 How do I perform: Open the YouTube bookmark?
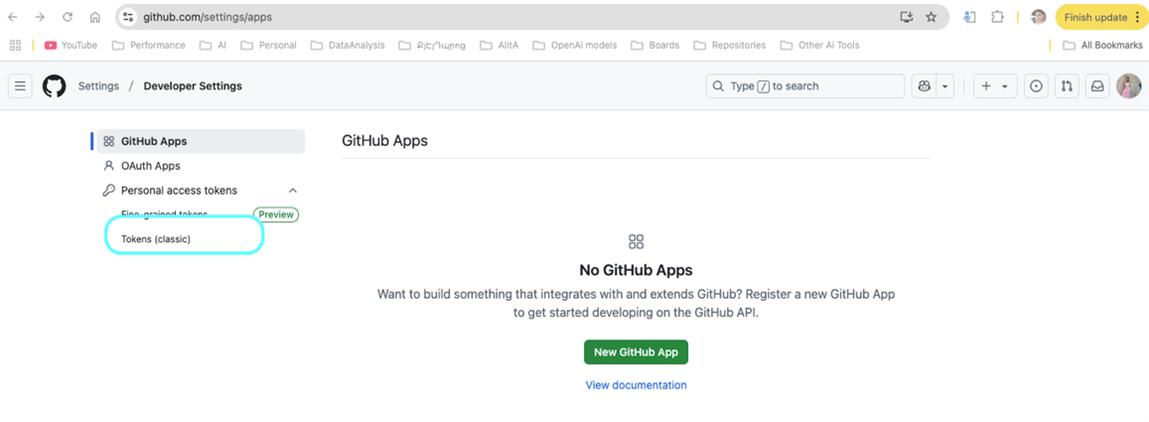click(71, 45)
